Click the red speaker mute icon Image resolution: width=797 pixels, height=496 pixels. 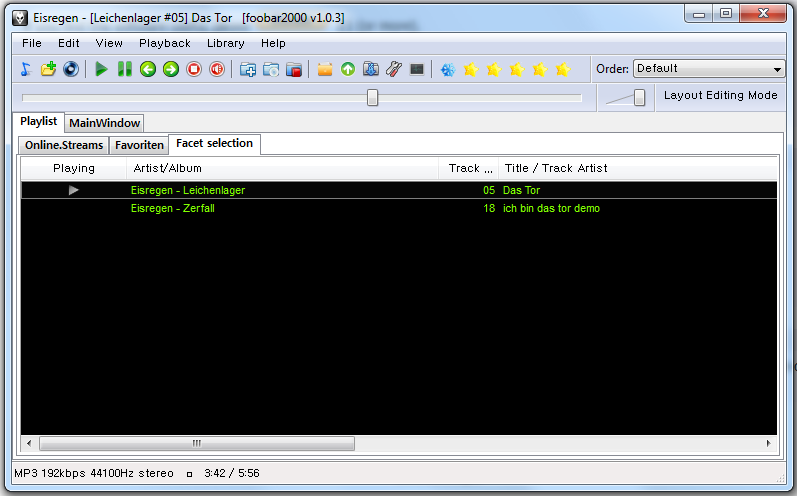[x=217, y=69]
